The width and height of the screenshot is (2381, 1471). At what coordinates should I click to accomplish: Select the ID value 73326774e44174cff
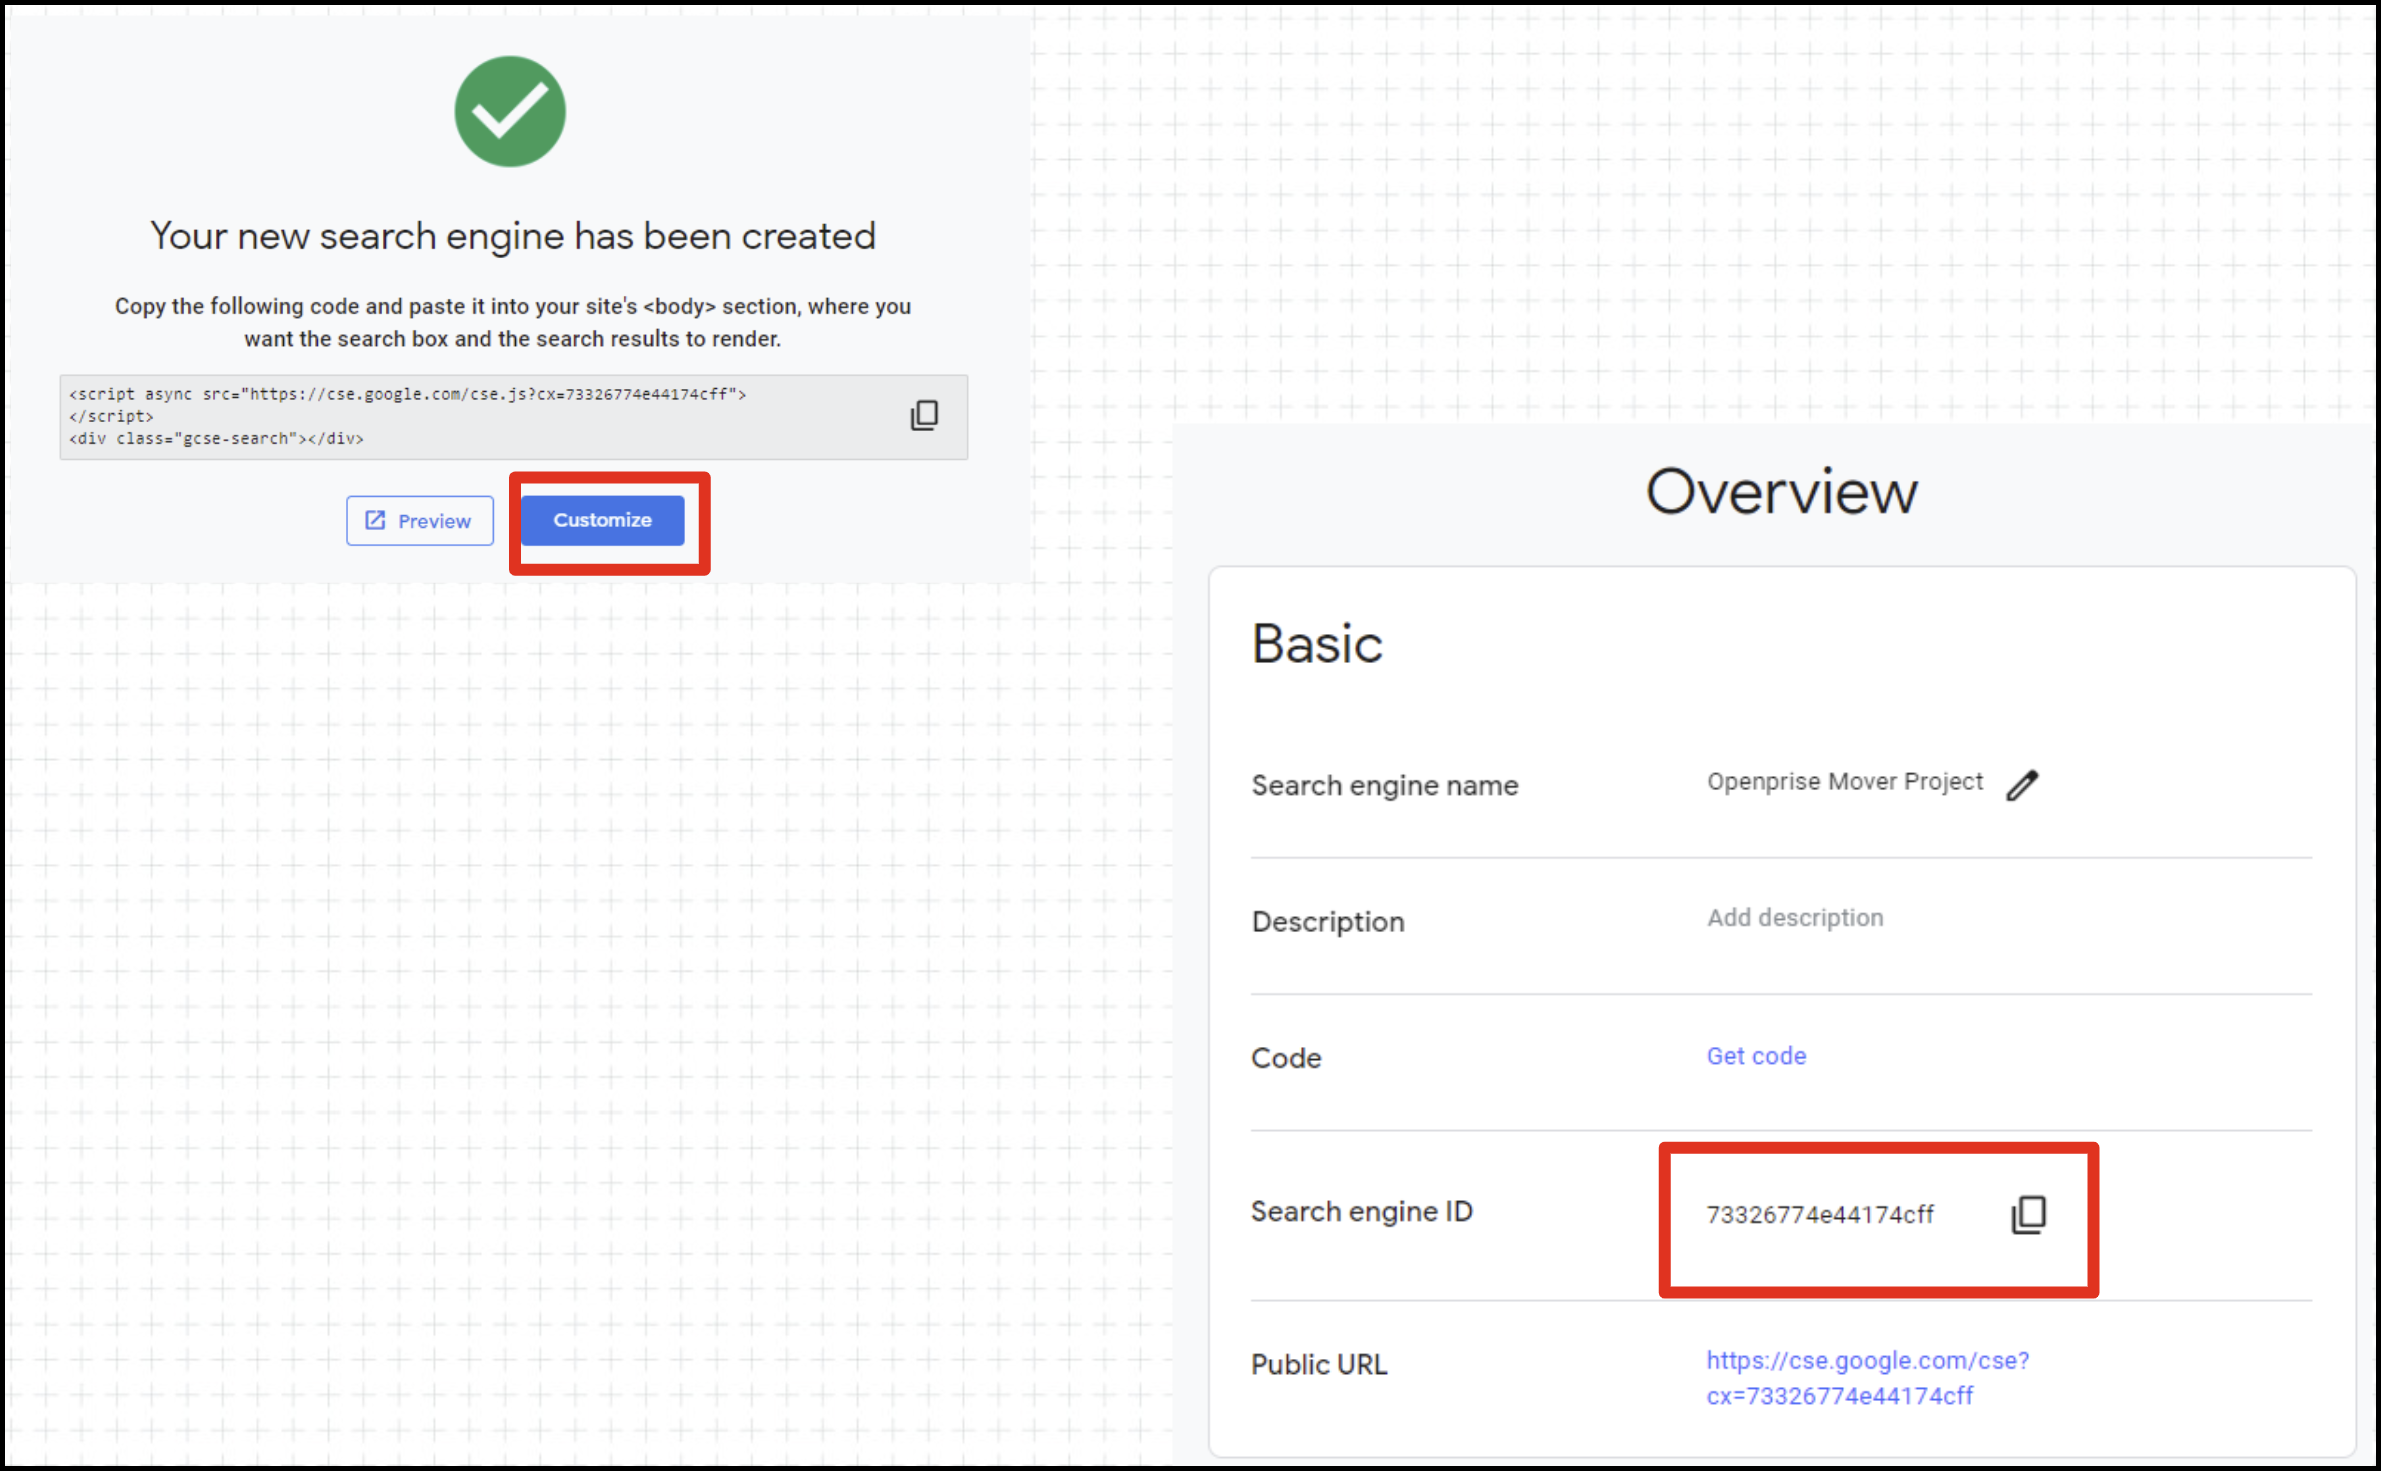[x=1820, y=1215]
